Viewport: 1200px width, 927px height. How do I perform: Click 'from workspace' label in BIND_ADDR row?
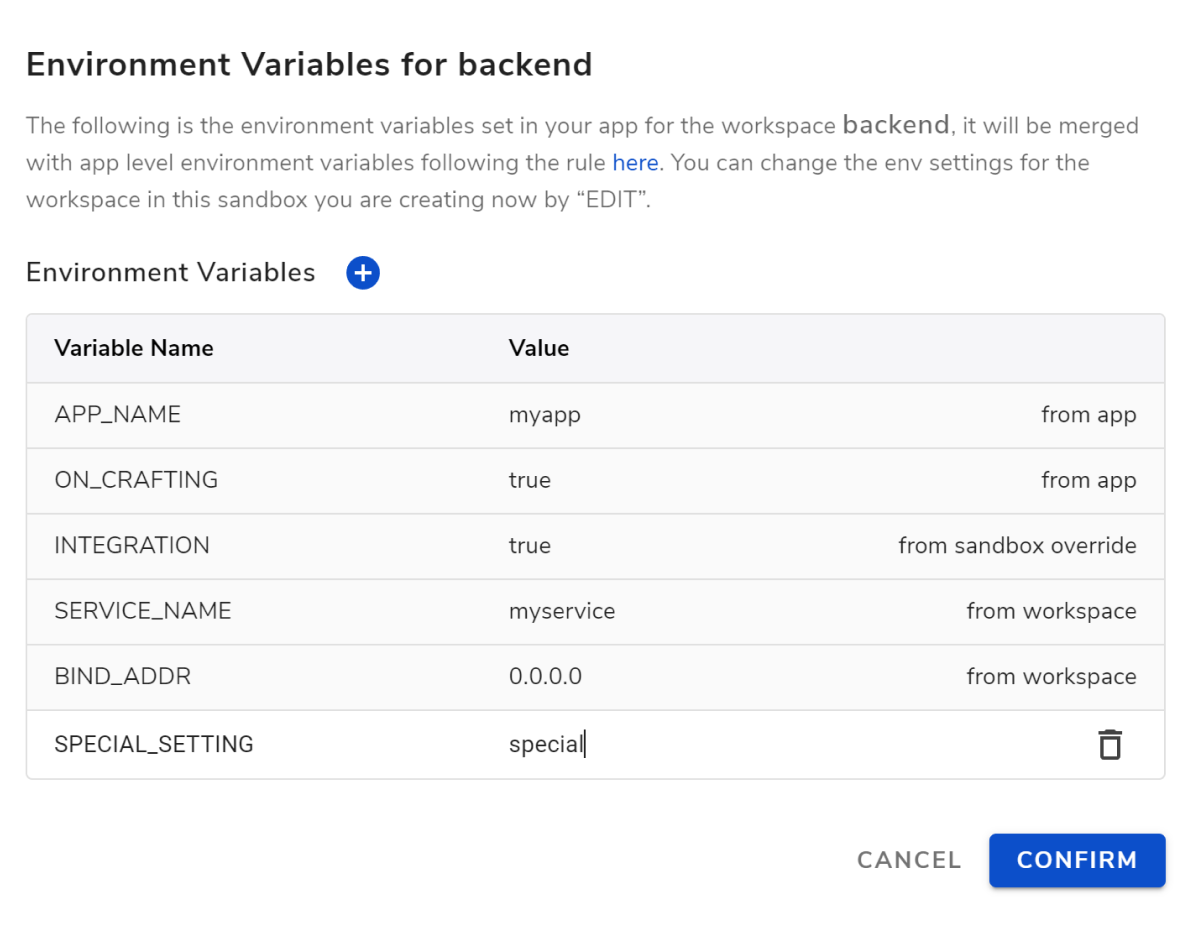(x=1051, y=676)
